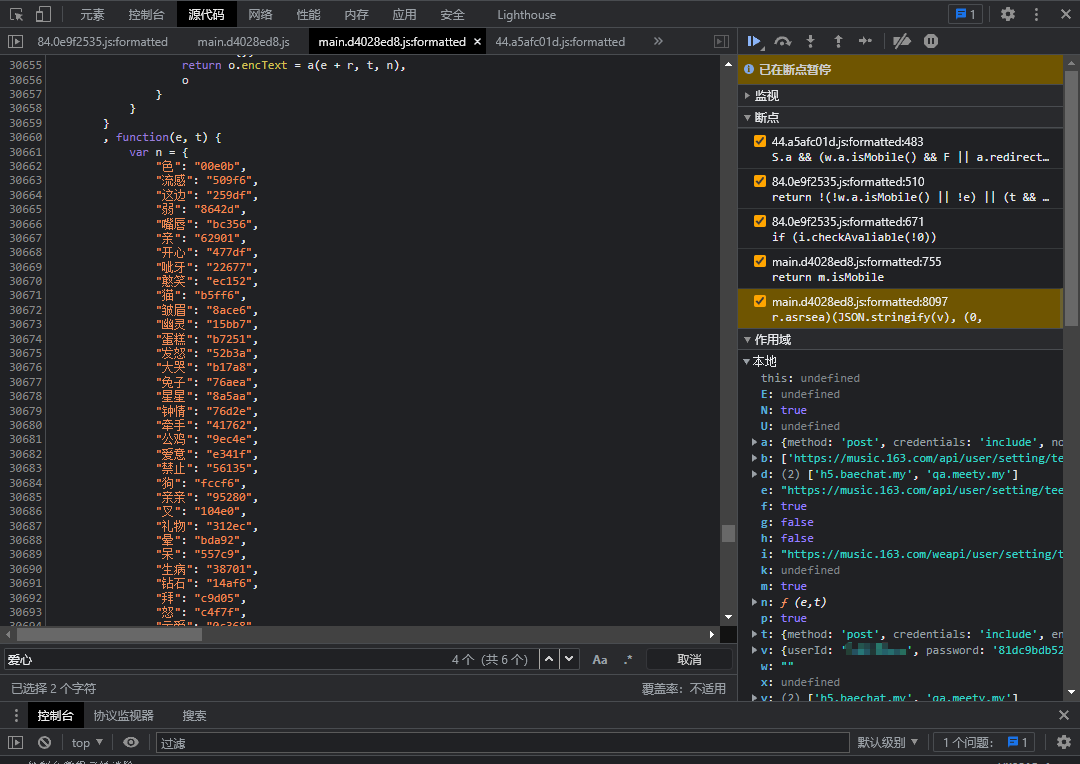
Task: Show the file navigator sidebar
Action: [x=15, y=41]
